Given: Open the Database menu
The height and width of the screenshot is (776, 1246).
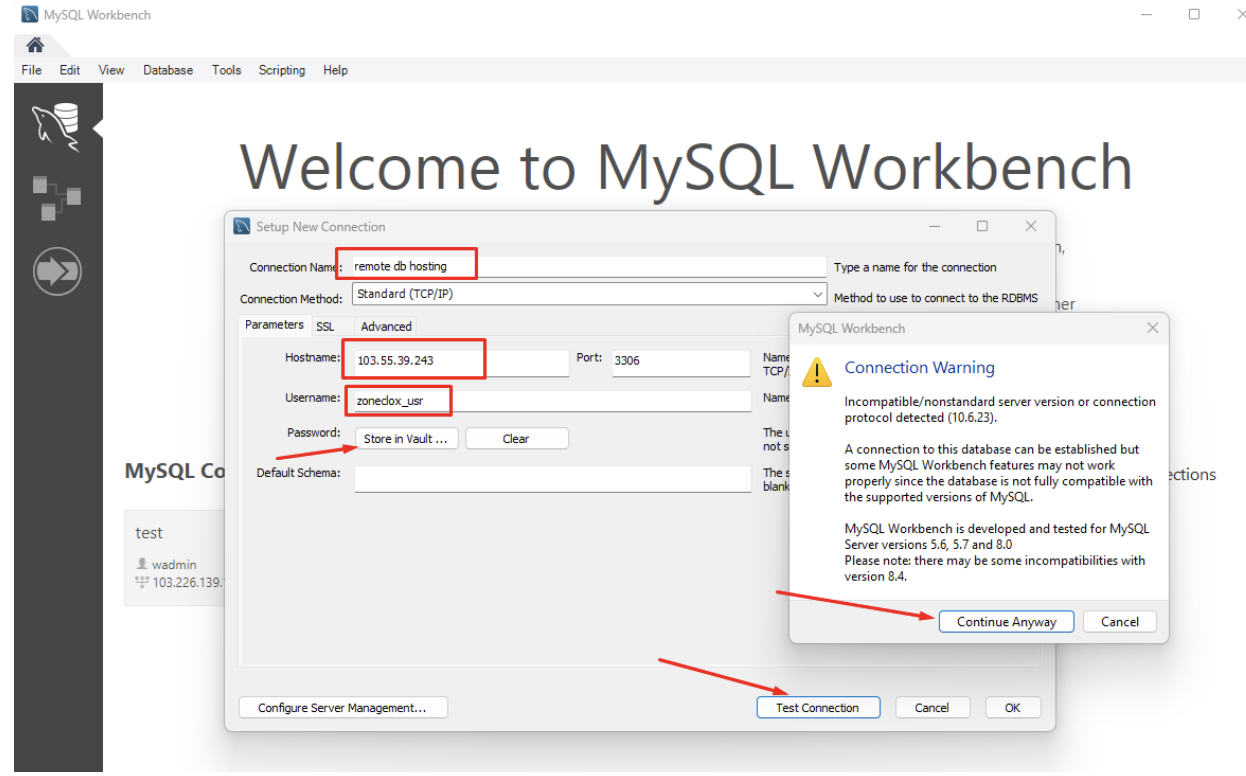Looking at the screenshot, I should pos(168,70).
